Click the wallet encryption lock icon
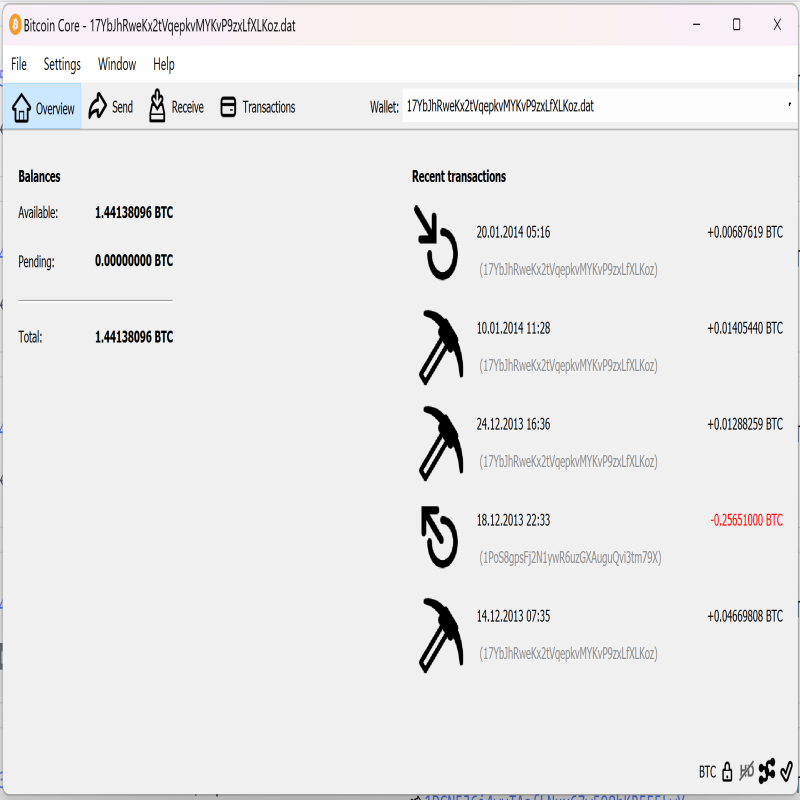This screenshot has height=800, width=800. point(728,772)
